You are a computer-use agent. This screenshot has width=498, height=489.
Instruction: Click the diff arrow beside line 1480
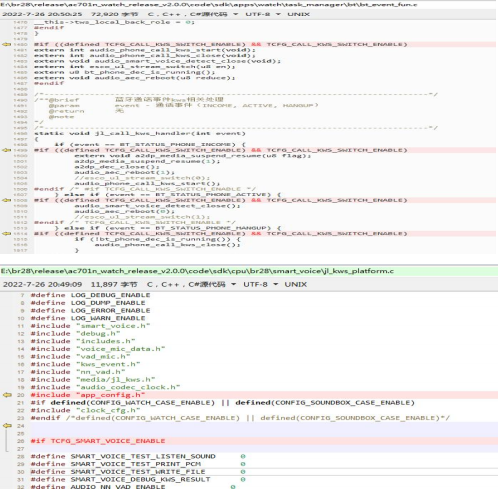pyautogui.click(x=6, y=44)
